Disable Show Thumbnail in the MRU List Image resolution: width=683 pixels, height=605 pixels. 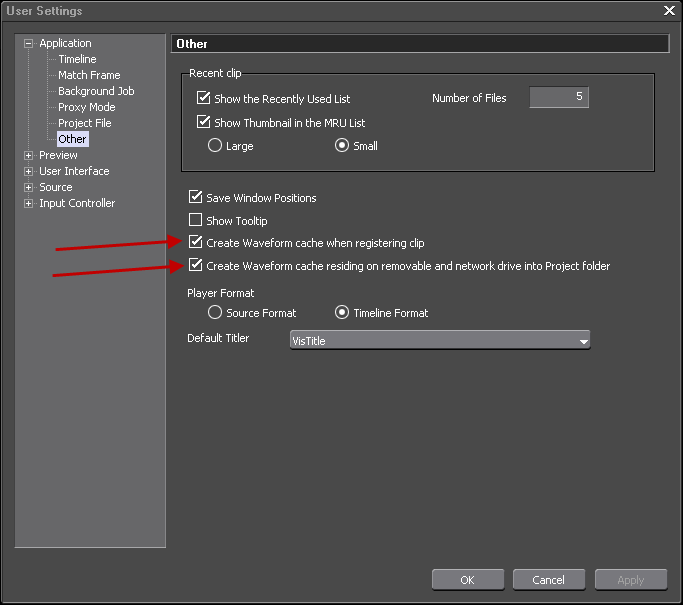(x=204, y=123)
